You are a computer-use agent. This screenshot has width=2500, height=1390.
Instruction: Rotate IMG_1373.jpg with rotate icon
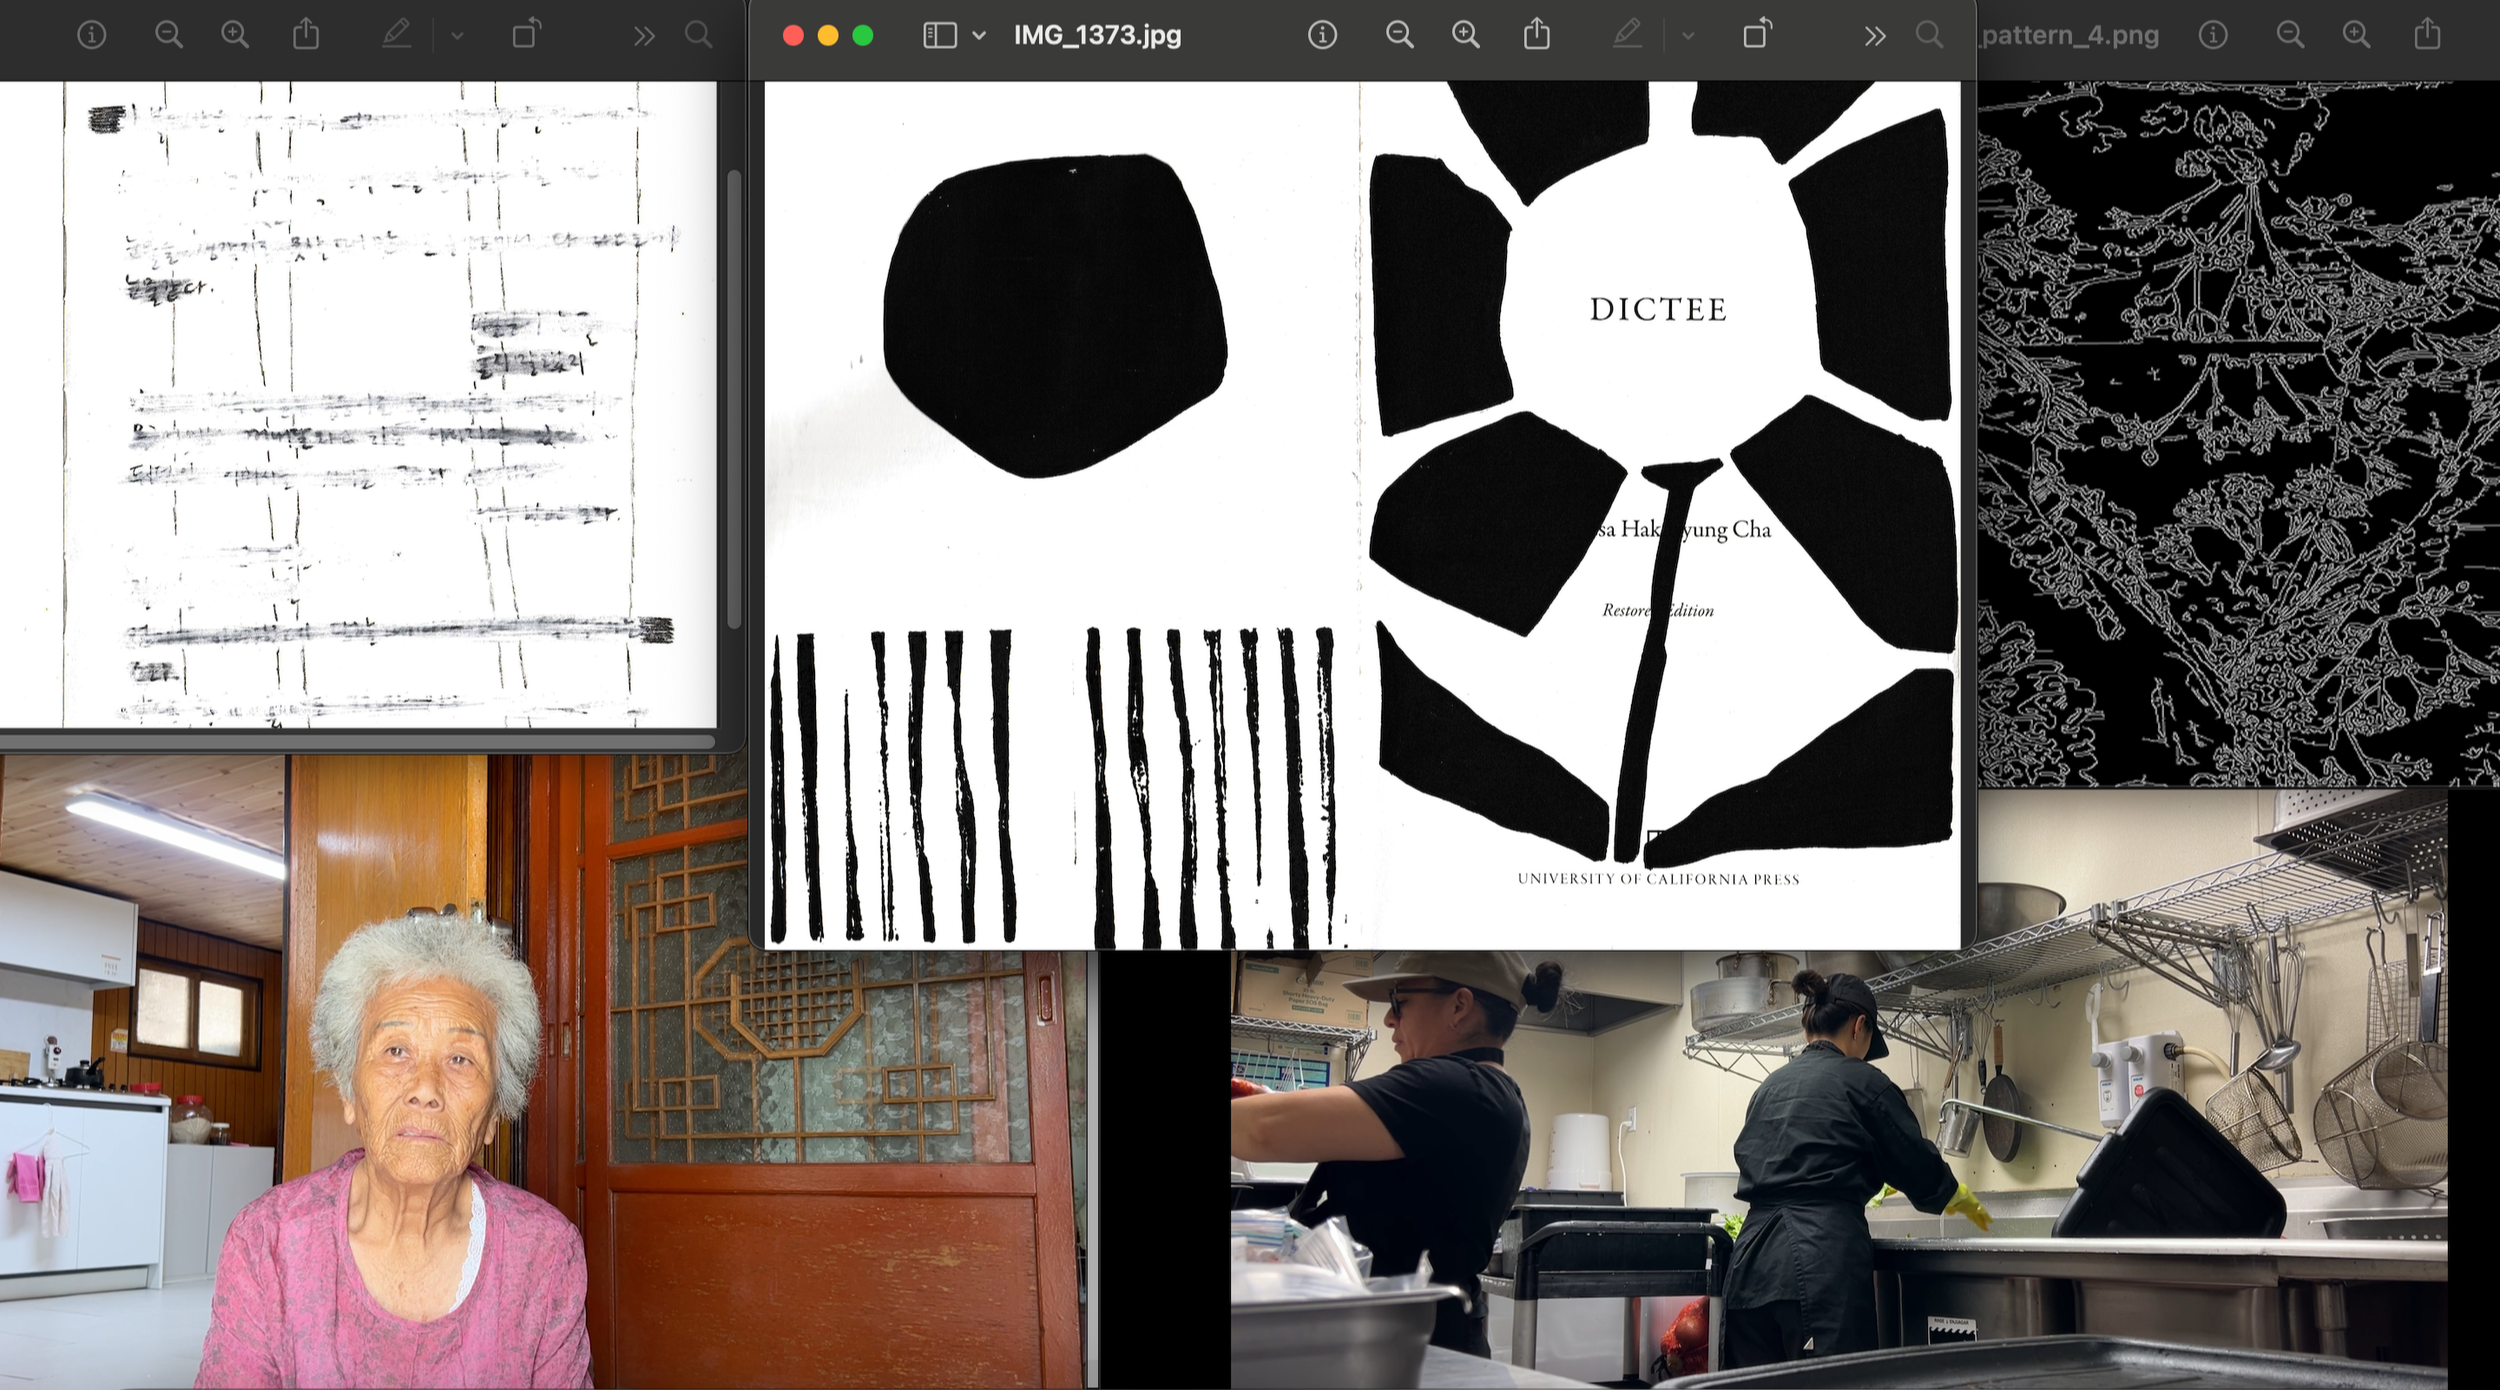tap(1756, 35)
